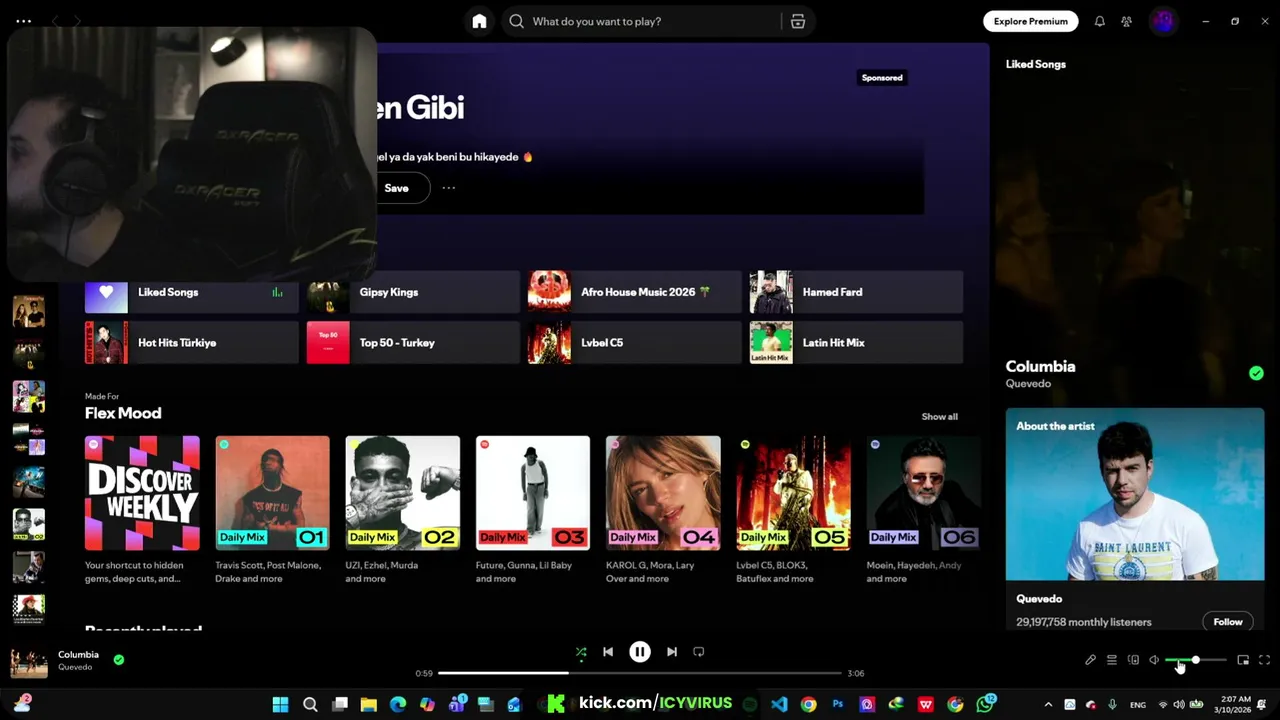Screen dimensions: 1280x720
Task: Open Gipsy Kings shortcut tile
Action: coord(413,292)
